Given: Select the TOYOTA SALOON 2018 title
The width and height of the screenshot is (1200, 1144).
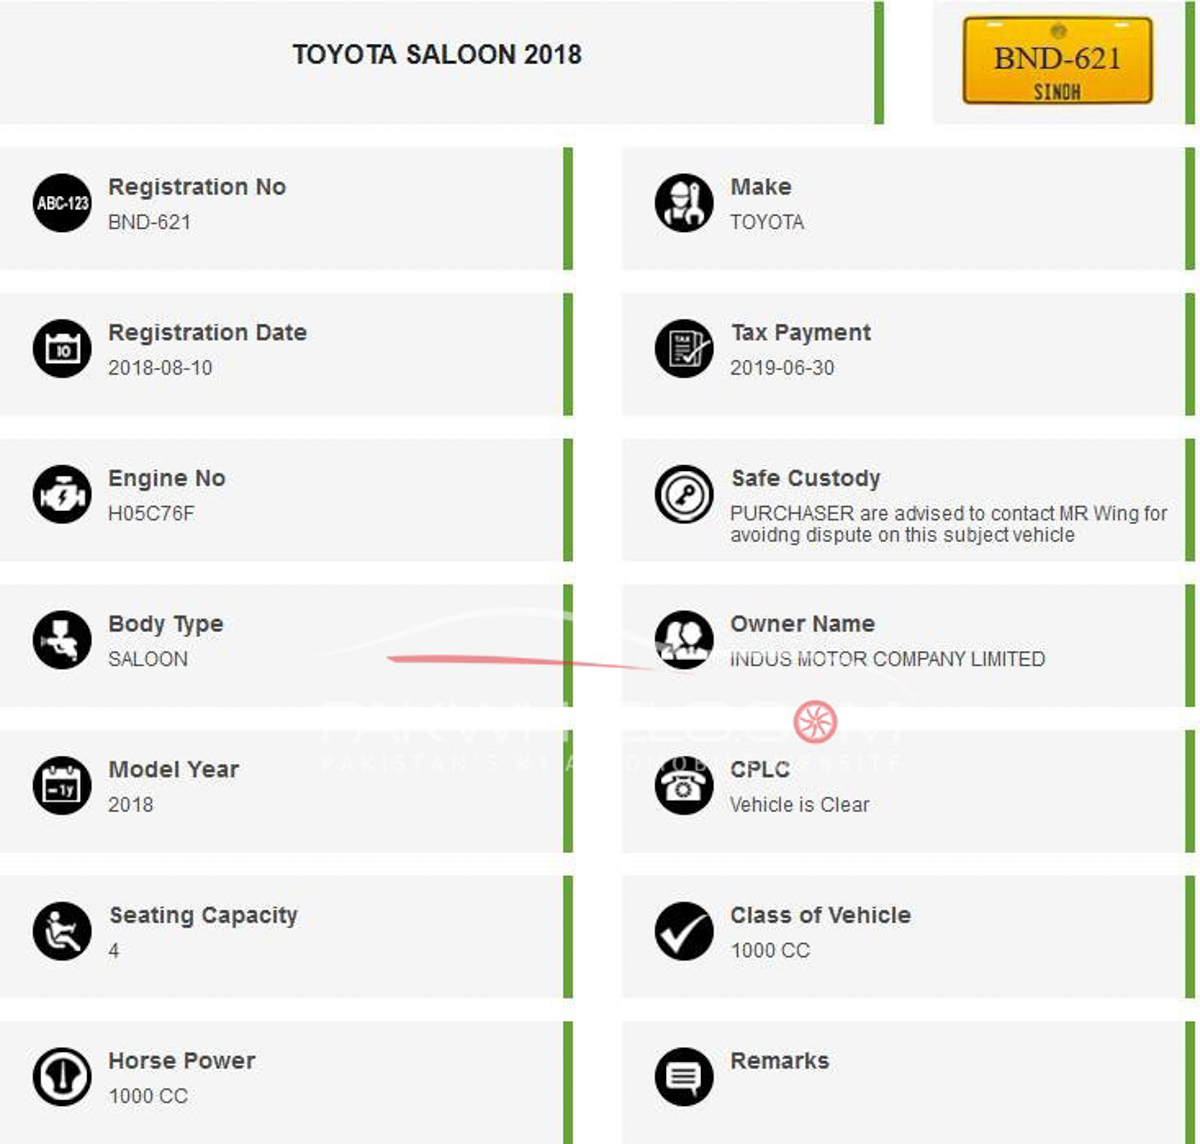Looking at the screenshot, I should 437,55.
